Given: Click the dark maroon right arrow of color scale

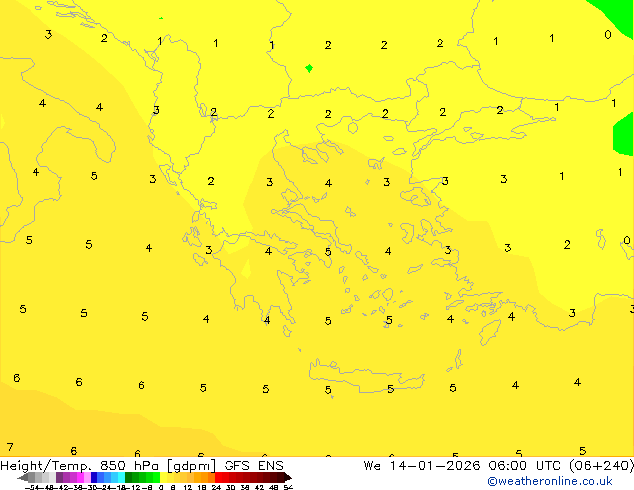Looking at the screenshot, I should click(x=288, y=477).
